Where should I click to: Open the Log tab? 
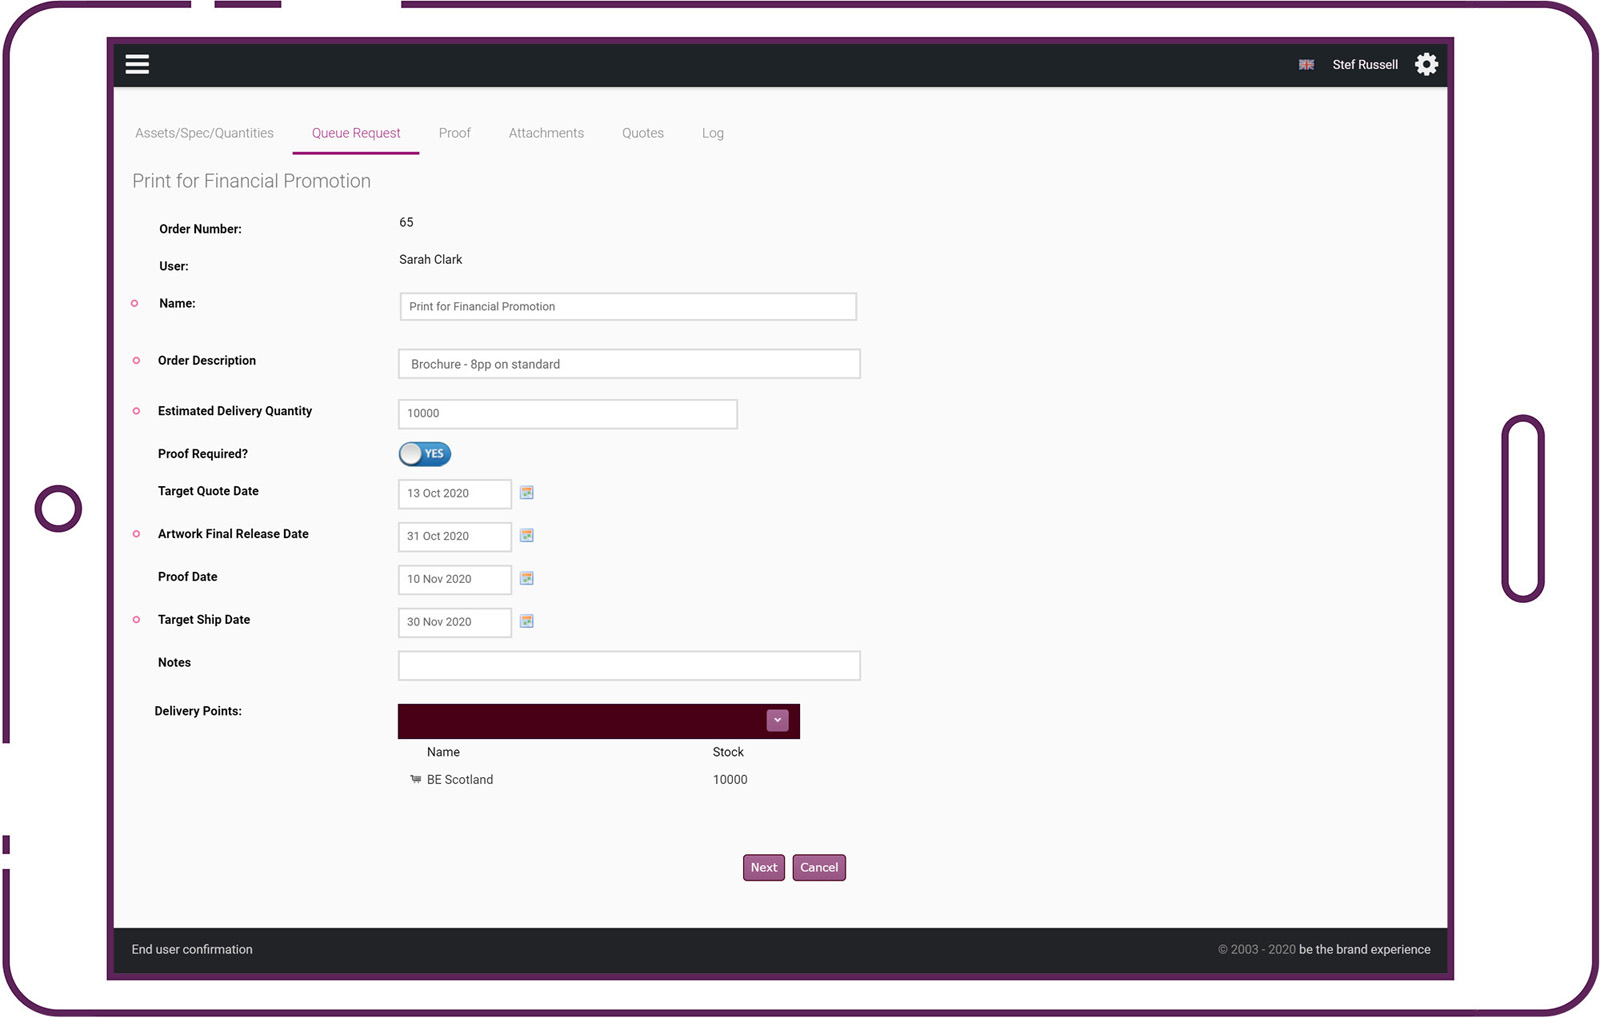click(713, 133)
